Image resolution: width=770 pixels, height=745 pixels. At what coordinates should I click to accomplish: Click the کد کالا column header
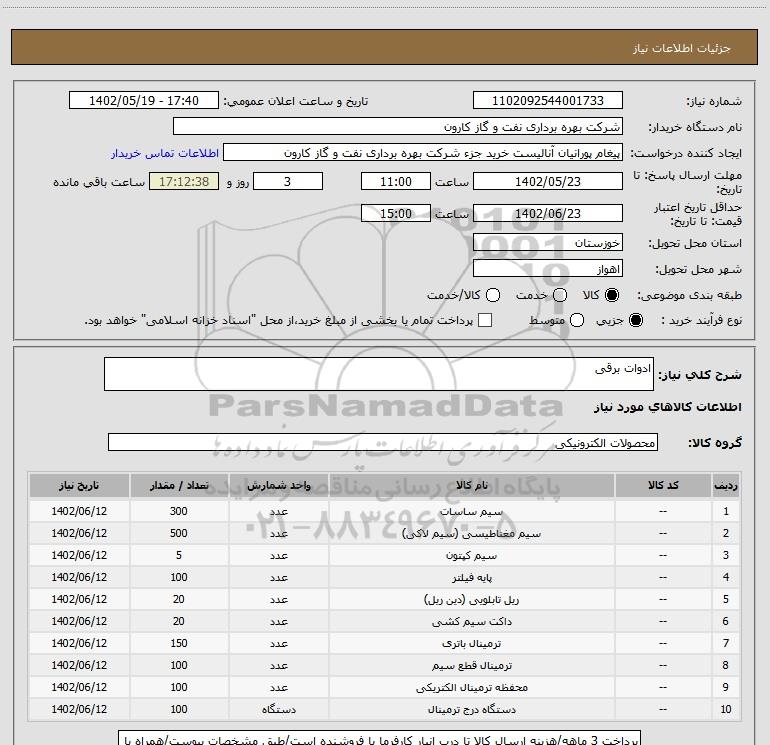tap(663, 485)
